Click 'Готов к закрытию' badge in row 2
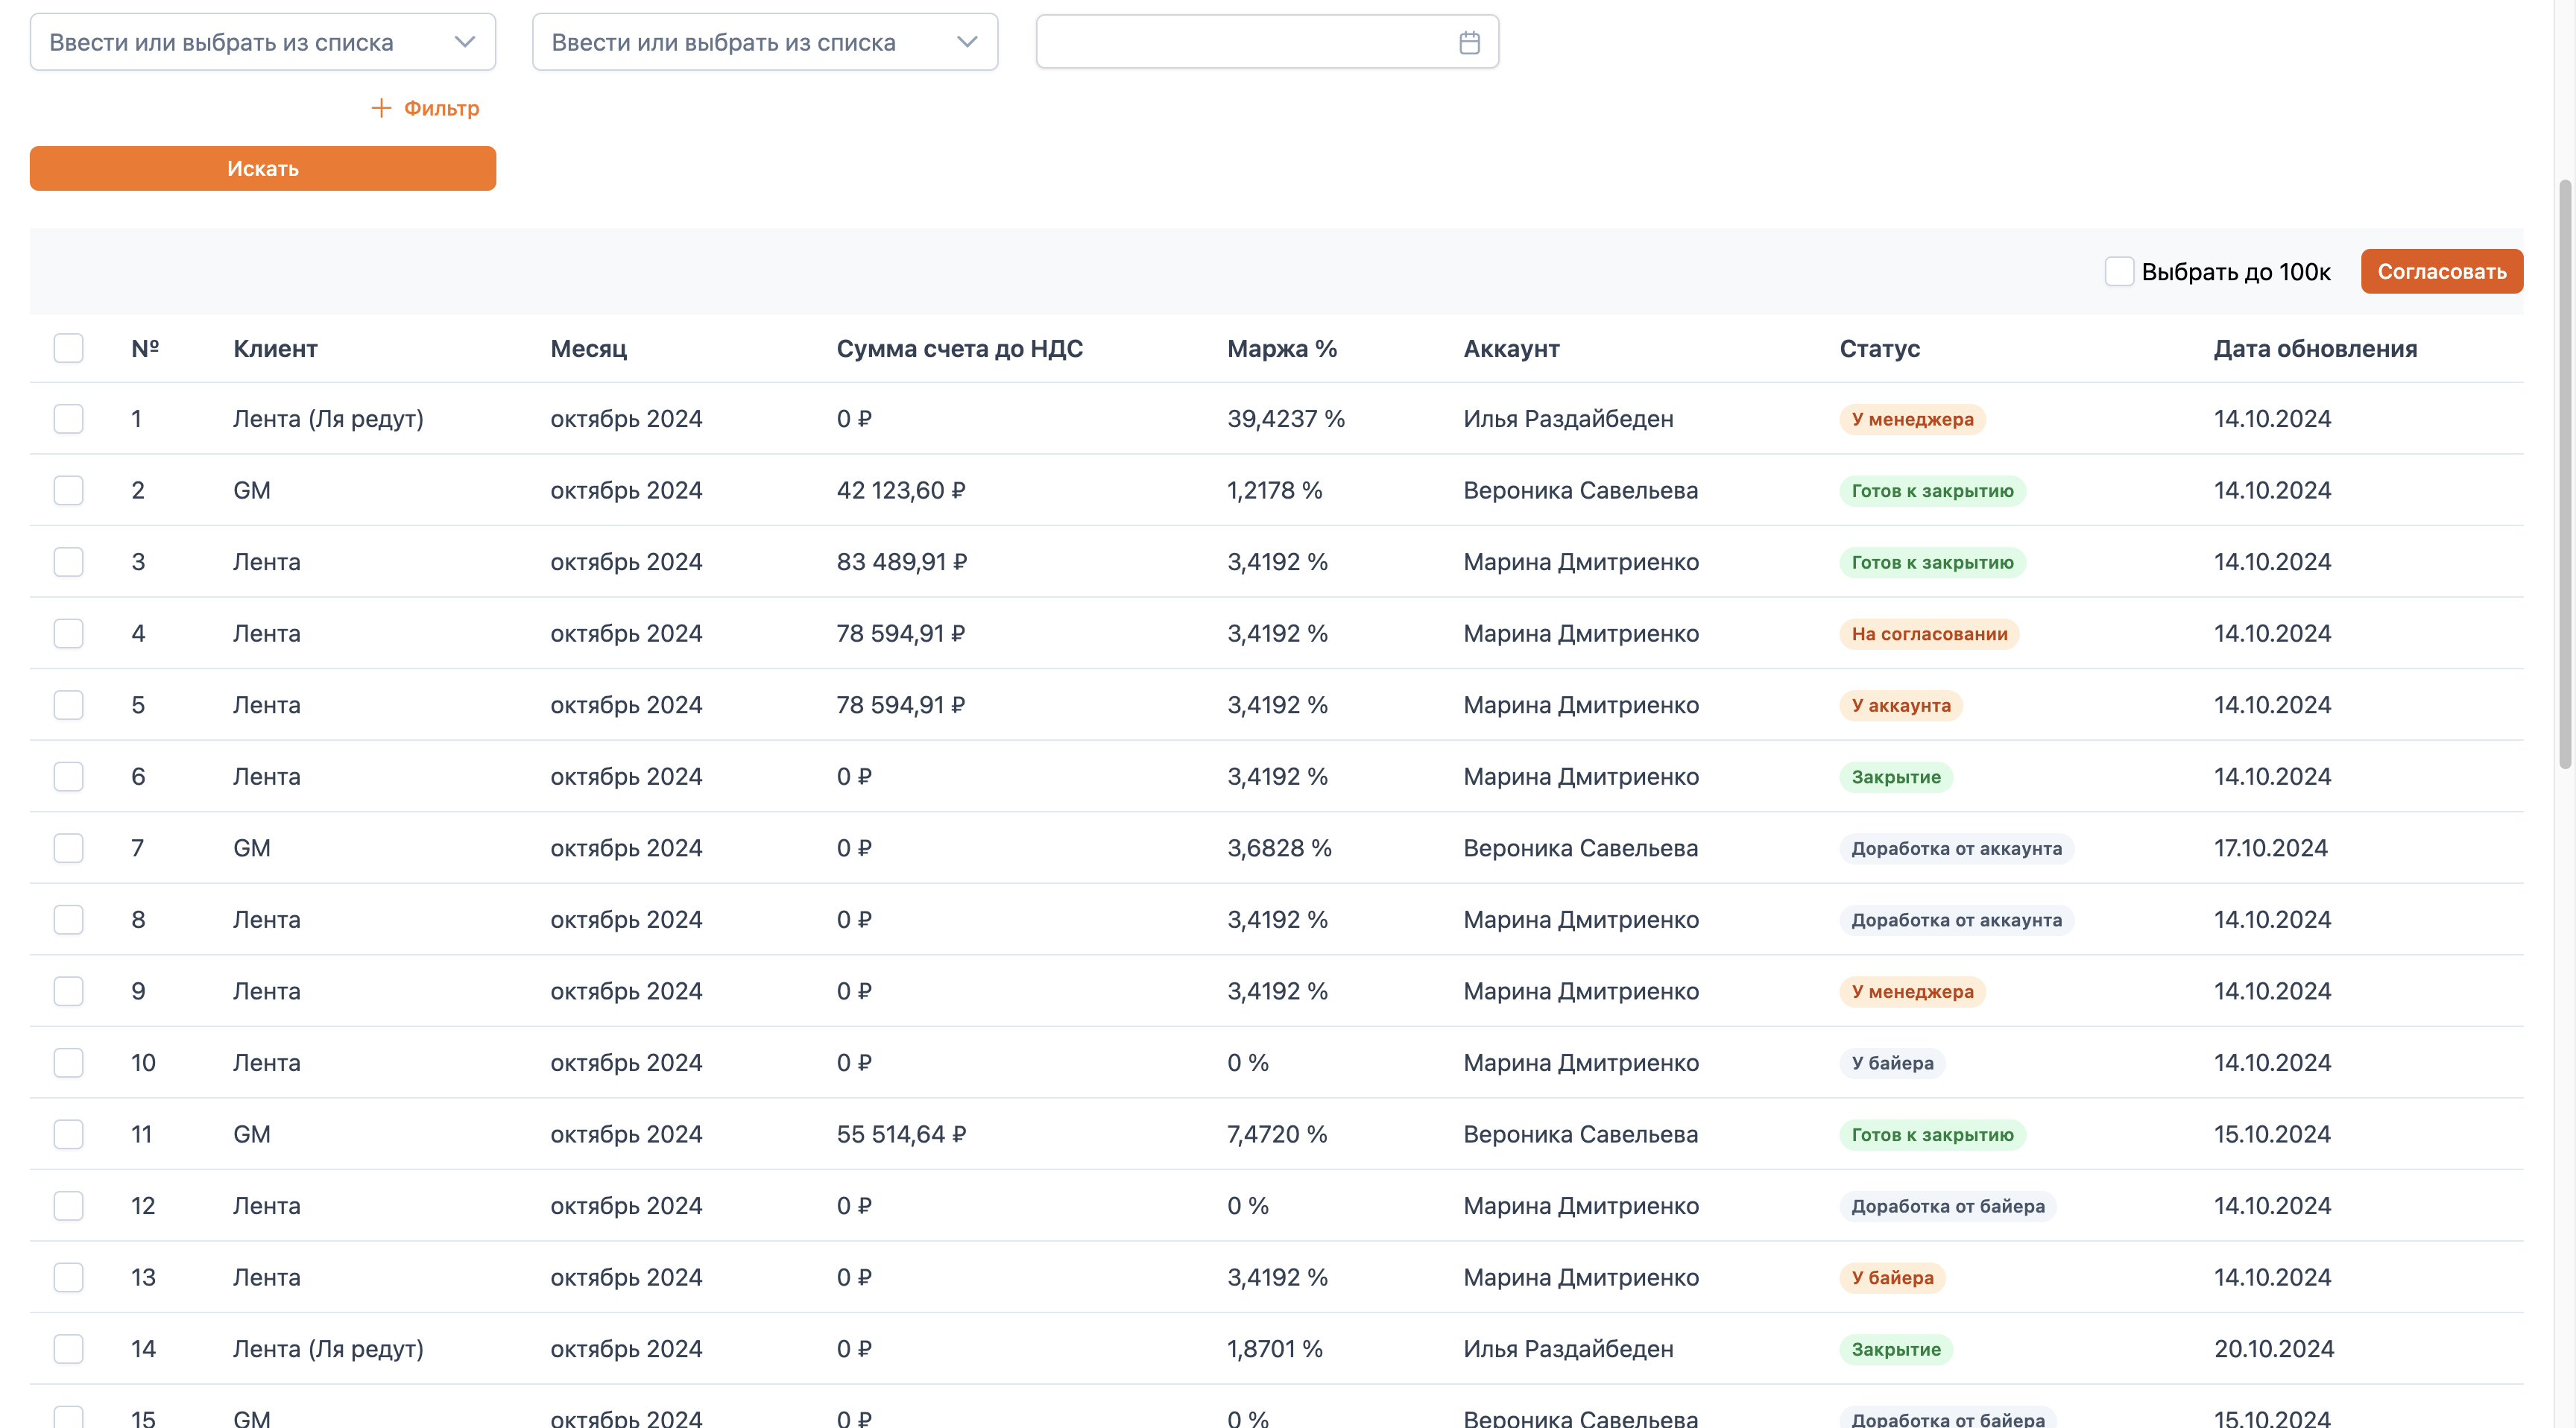This screenshot has width=2576, height=1428. tap(1931, 491)
